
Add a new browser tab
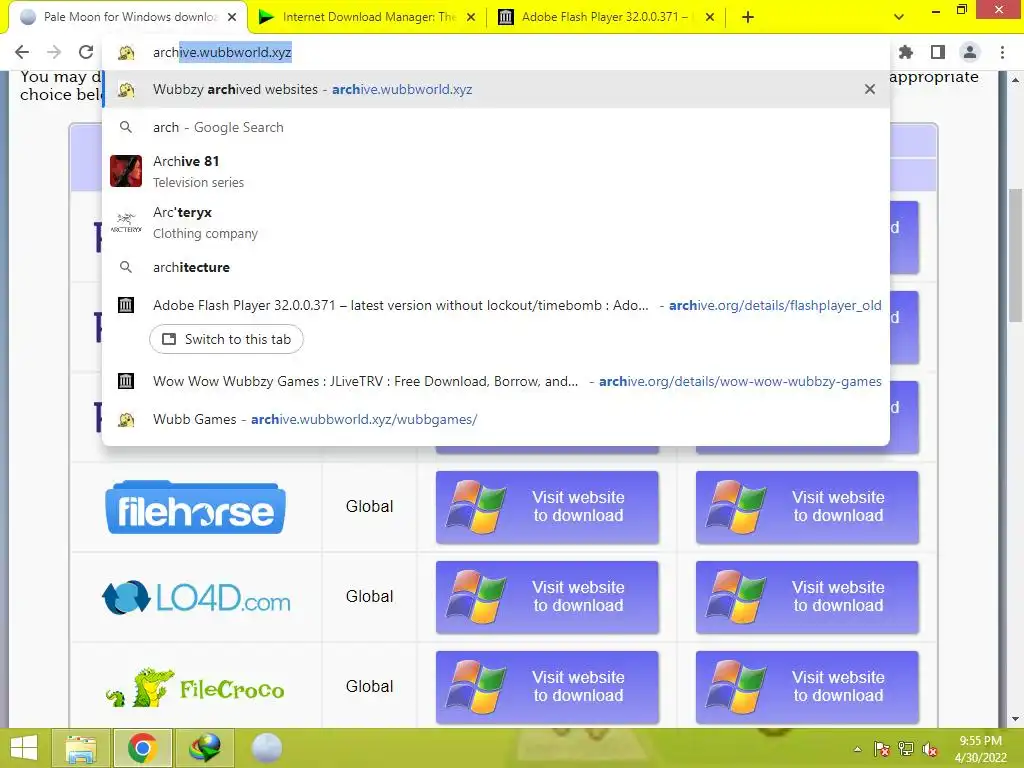[748, 17]
